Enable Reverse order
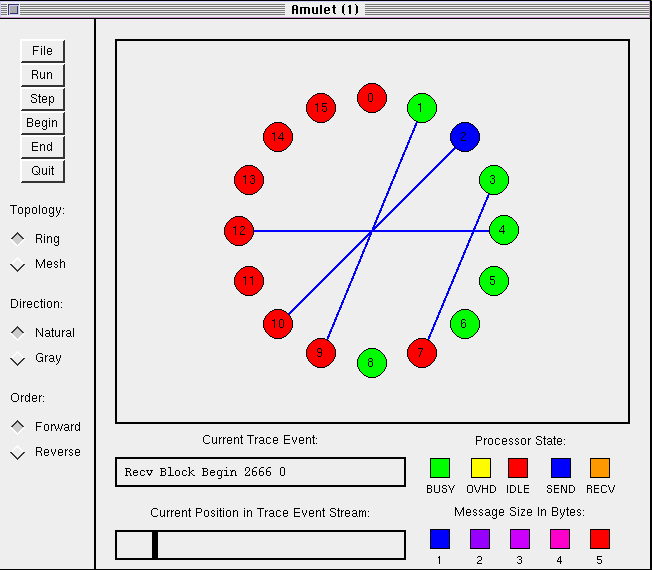Viewport: 652px width, 570px height. [18, 452]
